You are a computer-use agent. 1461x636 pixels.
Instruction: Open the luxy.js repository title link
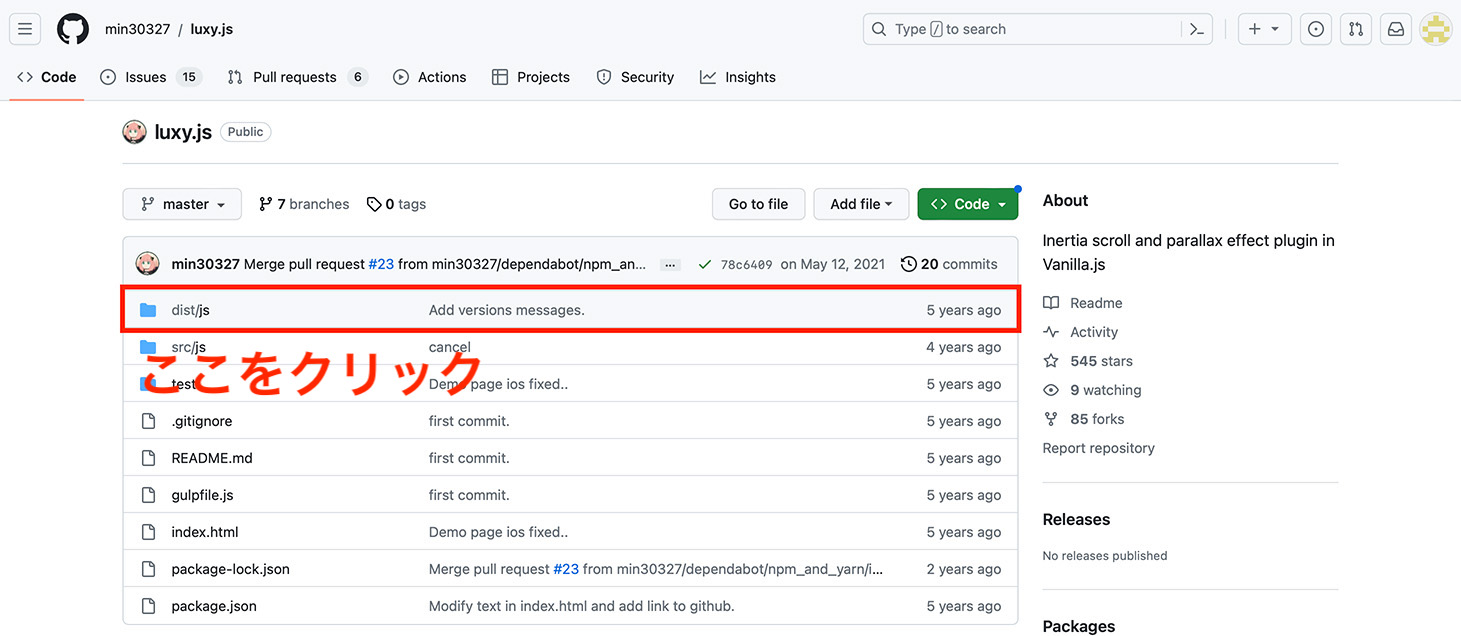183,132
